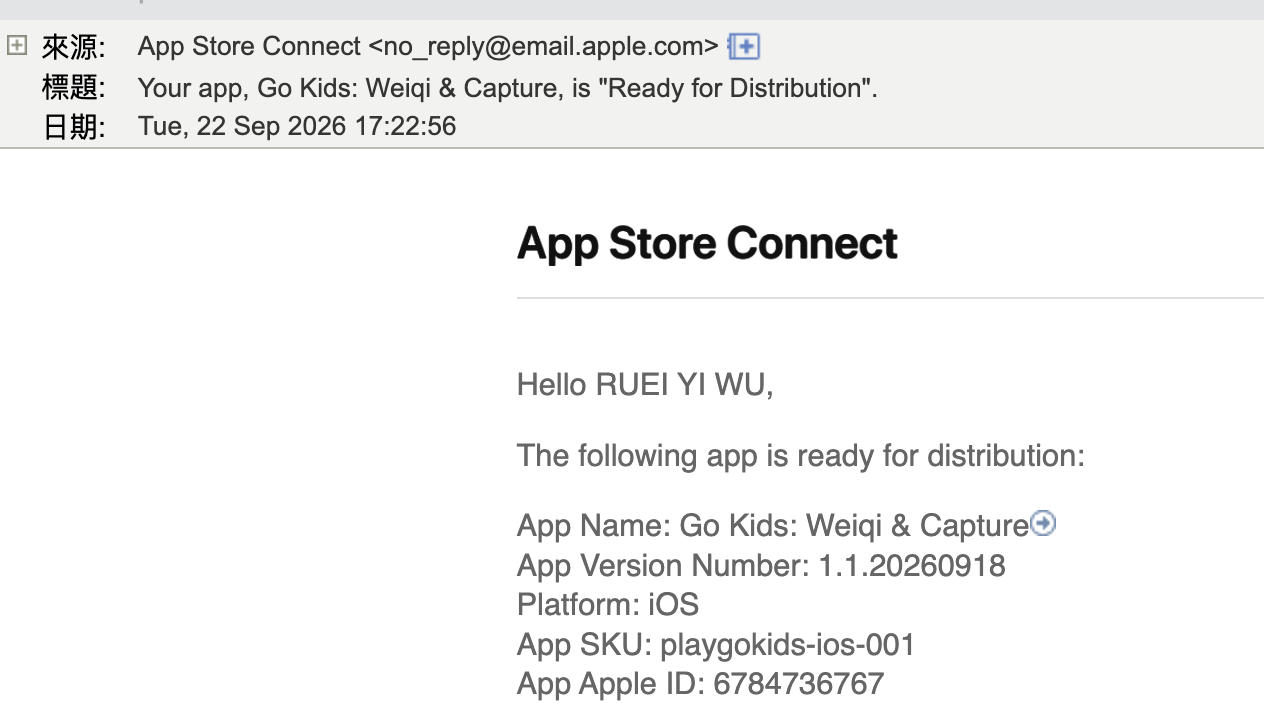The image size is (1264, 714).
Task: Select the greeting Hello RUEI YI WU
Action: 645,384
